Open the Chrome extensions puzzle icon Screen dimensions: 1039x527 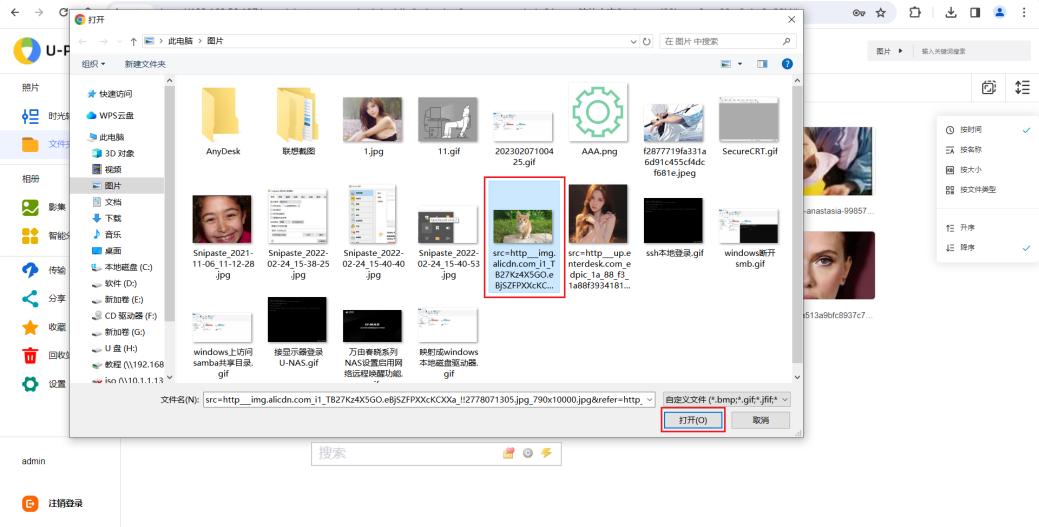(915, 13)
